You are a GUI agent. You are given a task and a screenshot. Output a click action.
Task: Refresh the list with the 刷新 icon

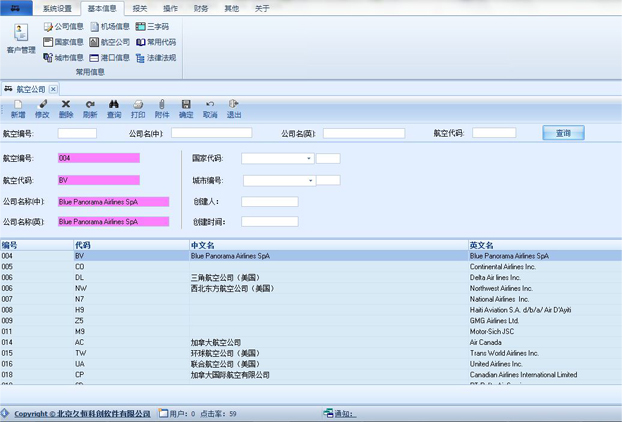point(90,108)
